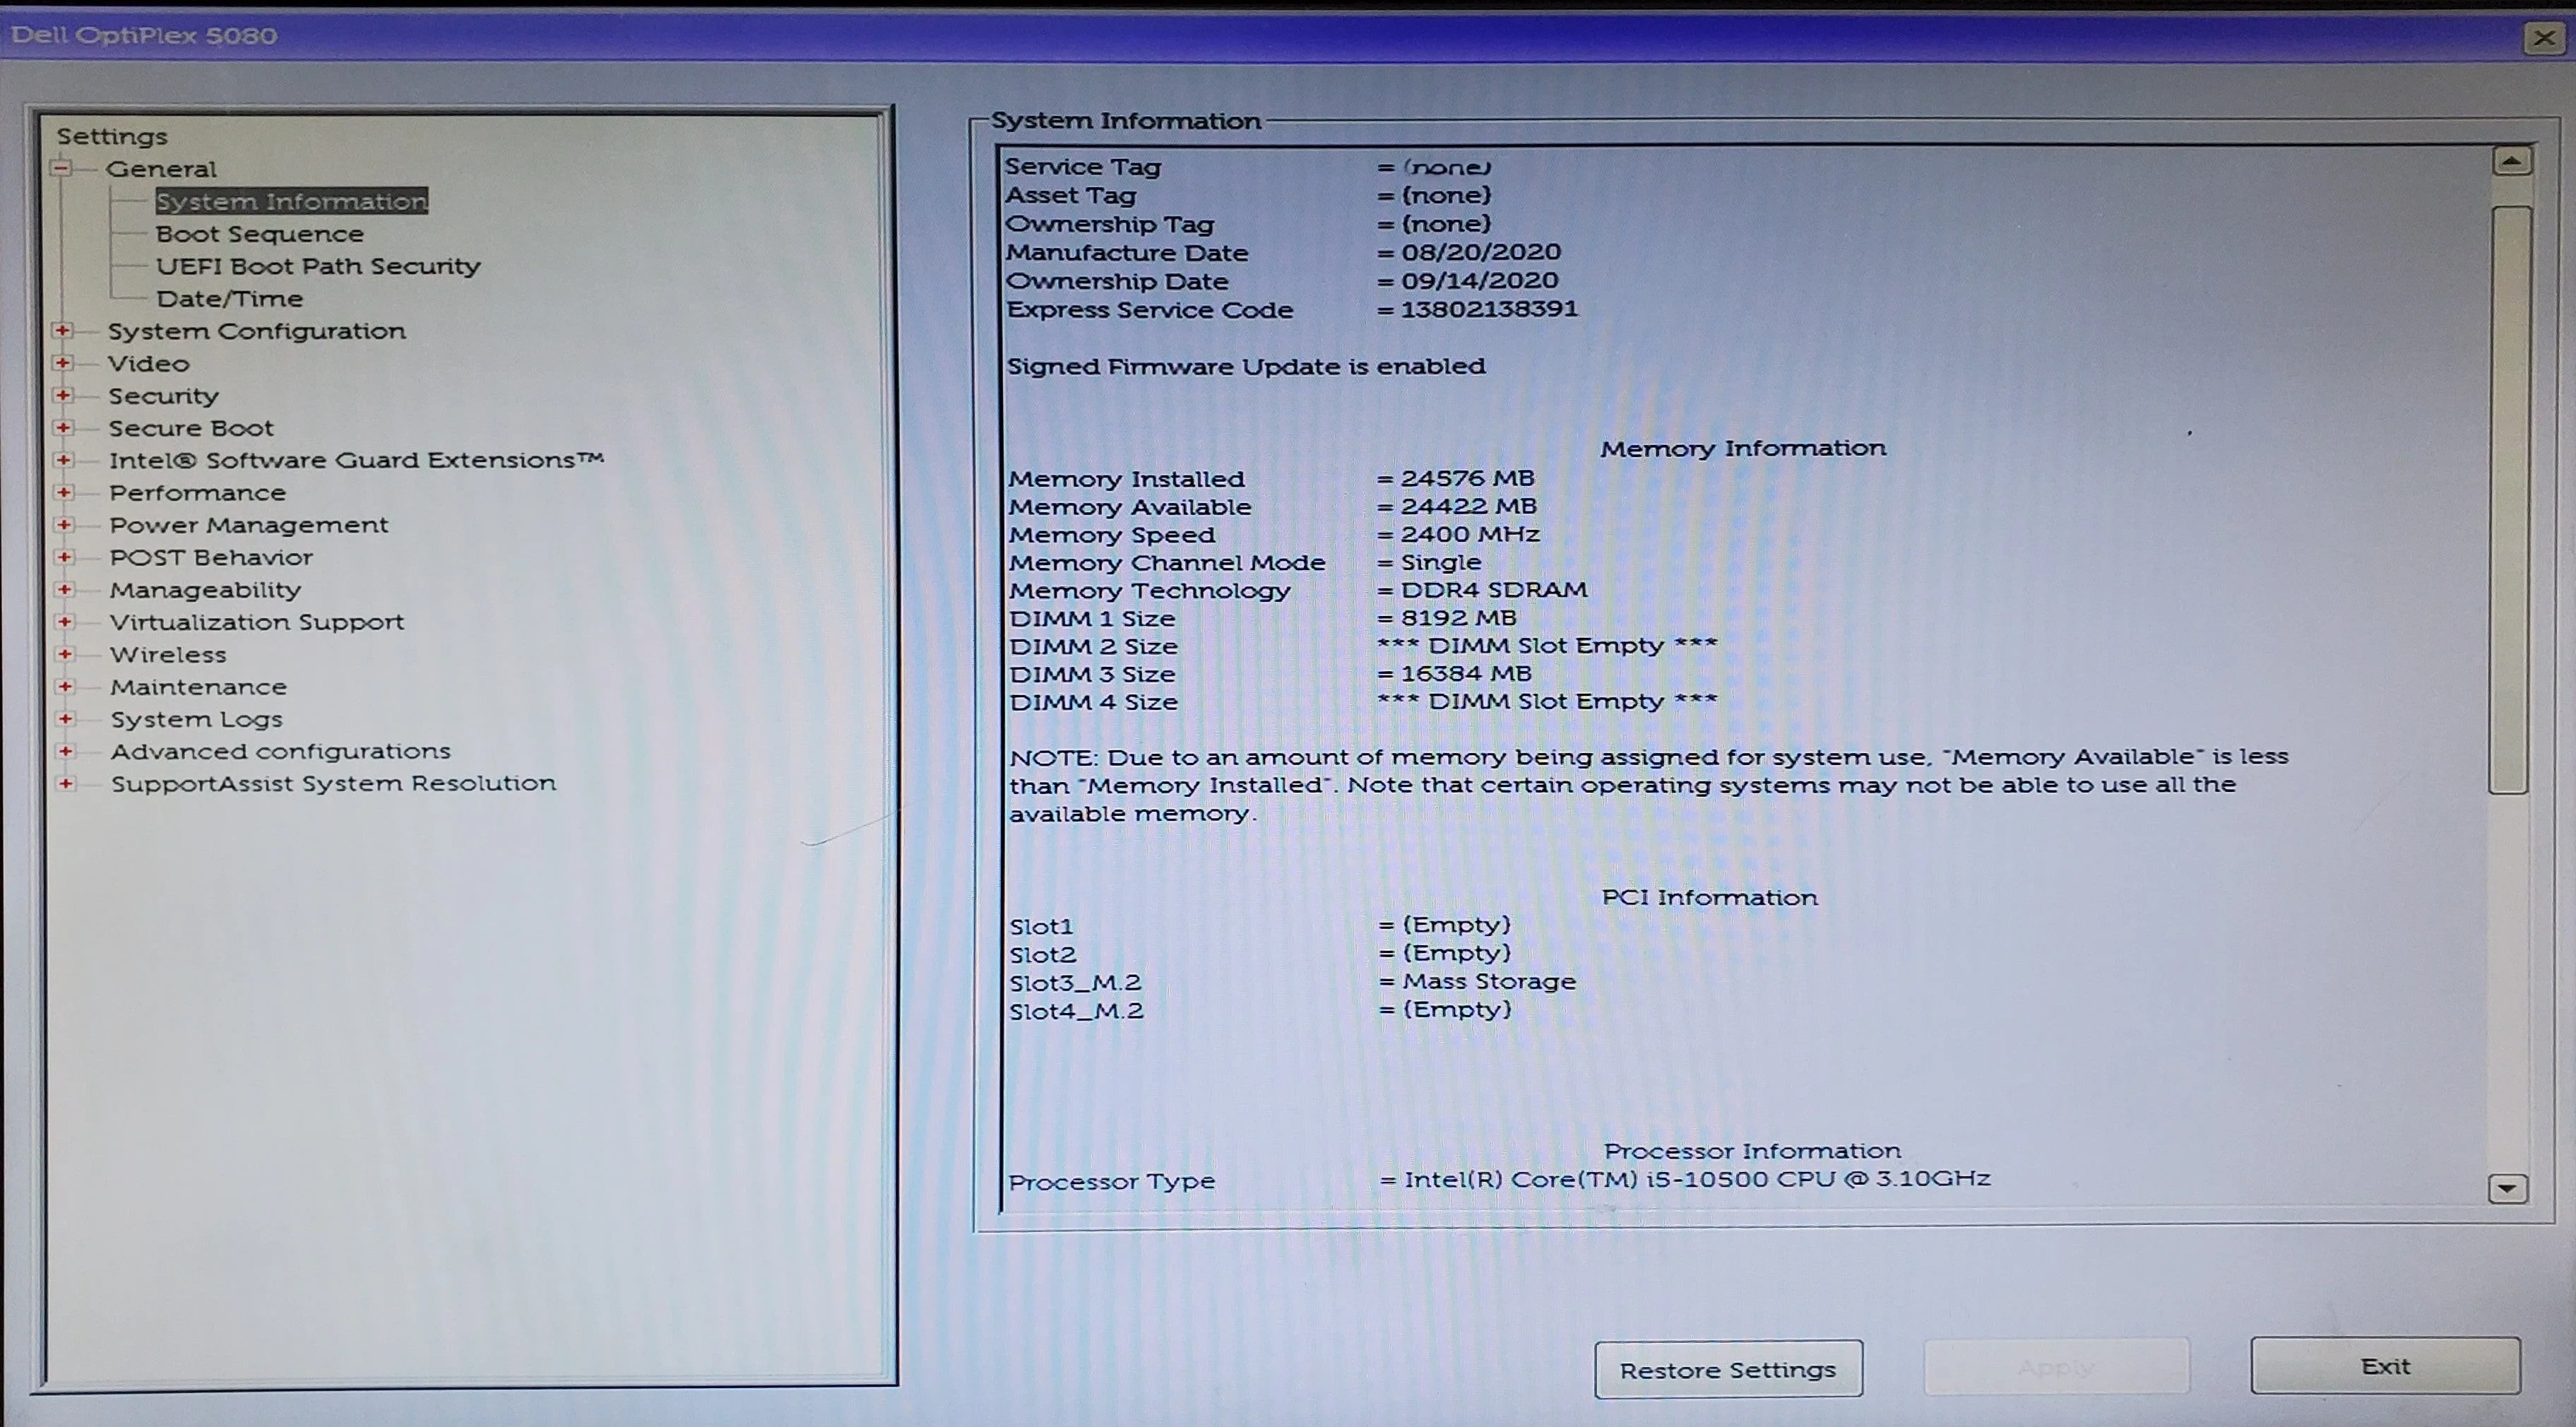Click the Processor Type i5-10500 value
Image resolution: width=2576 pixels, height=1427 pixels.
1697,1179
